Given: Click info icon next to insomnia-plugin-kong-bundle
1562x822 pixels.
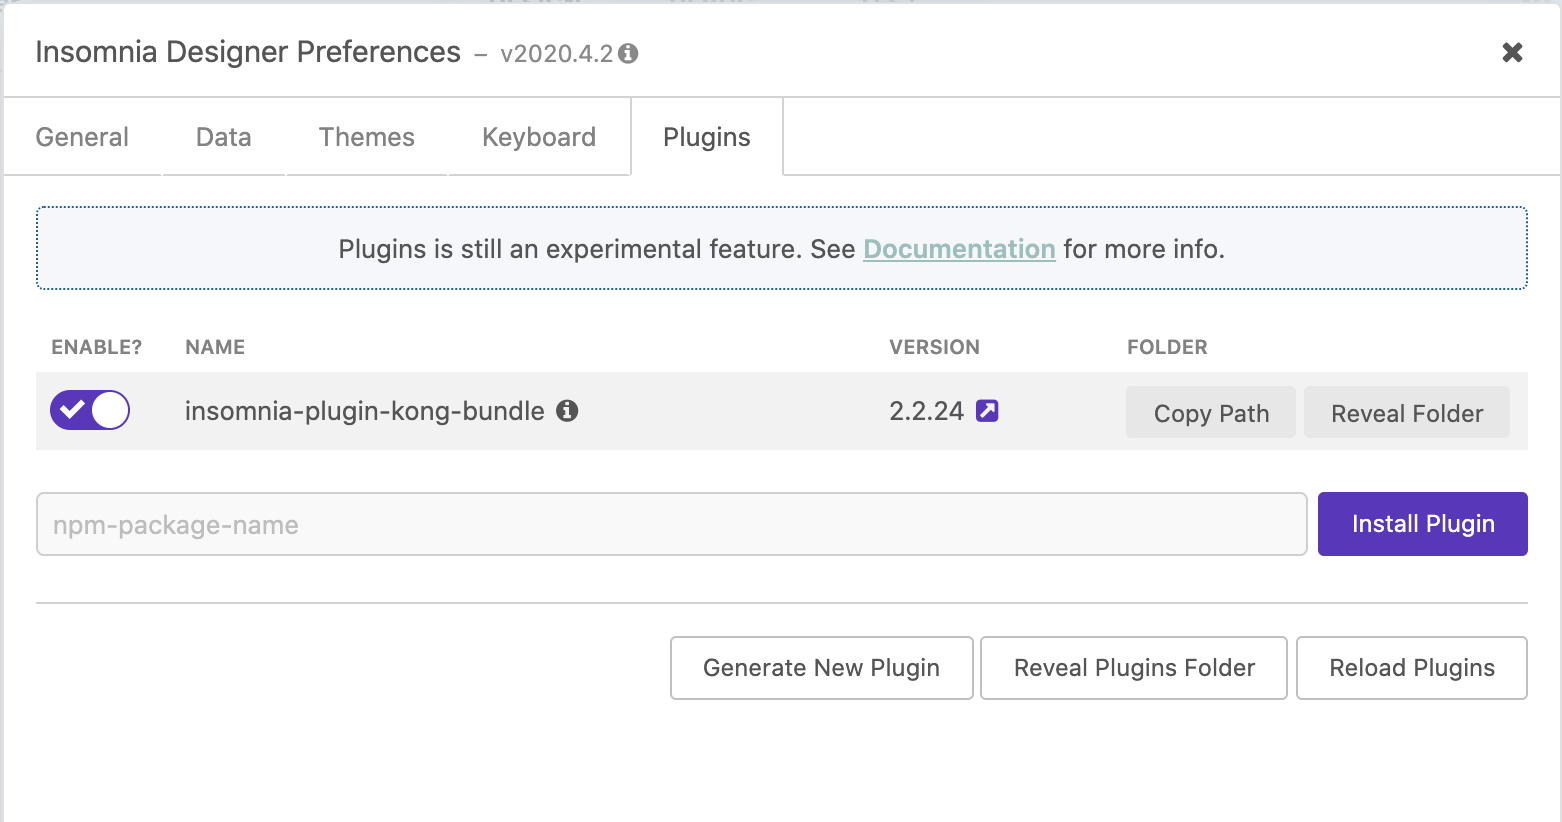Looking at the screenshot, I should [567, 410].
